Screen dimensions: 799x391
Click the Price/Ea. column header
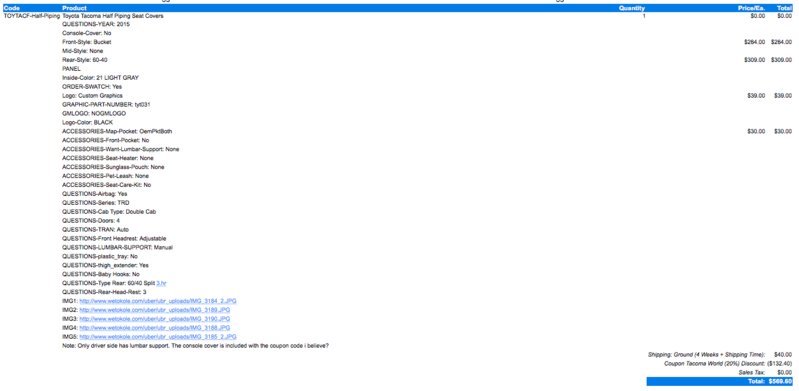[752, 8]
